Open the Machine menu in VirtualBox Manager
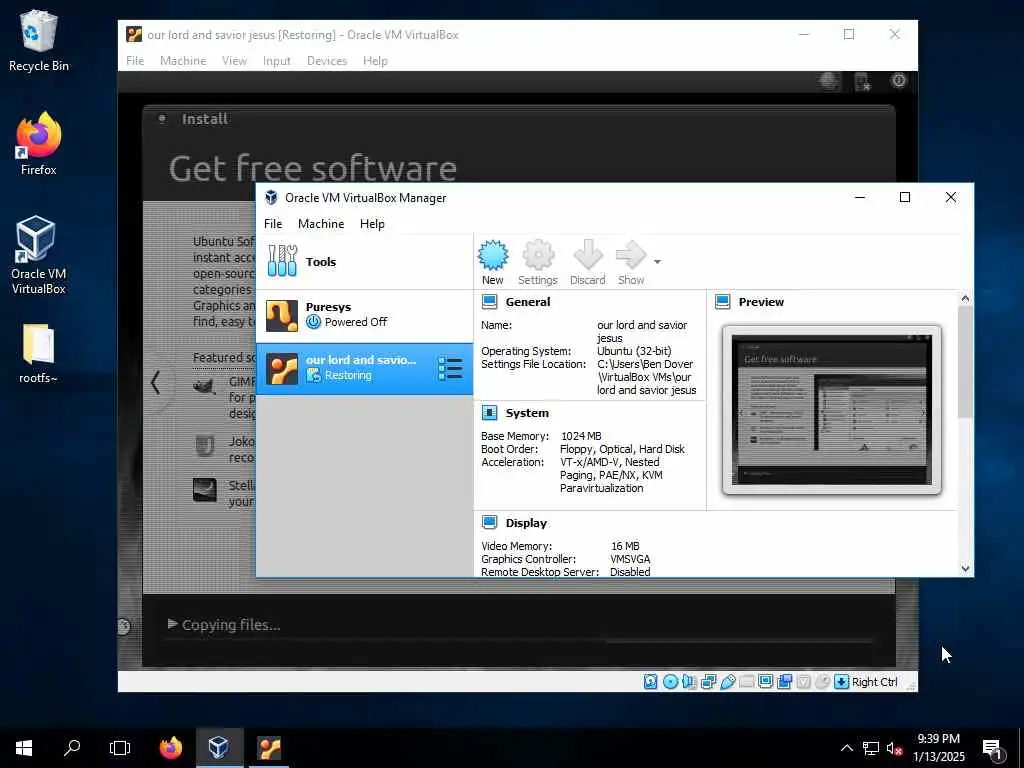Viewport: 1024px width, 768px height. tap(321, 223)
